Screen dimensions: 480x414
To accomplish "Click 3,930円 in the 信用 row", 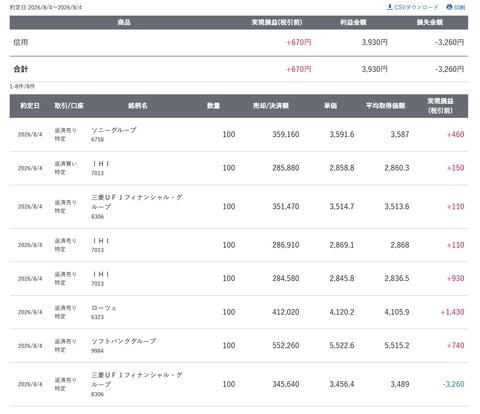I will pos(375,42).
